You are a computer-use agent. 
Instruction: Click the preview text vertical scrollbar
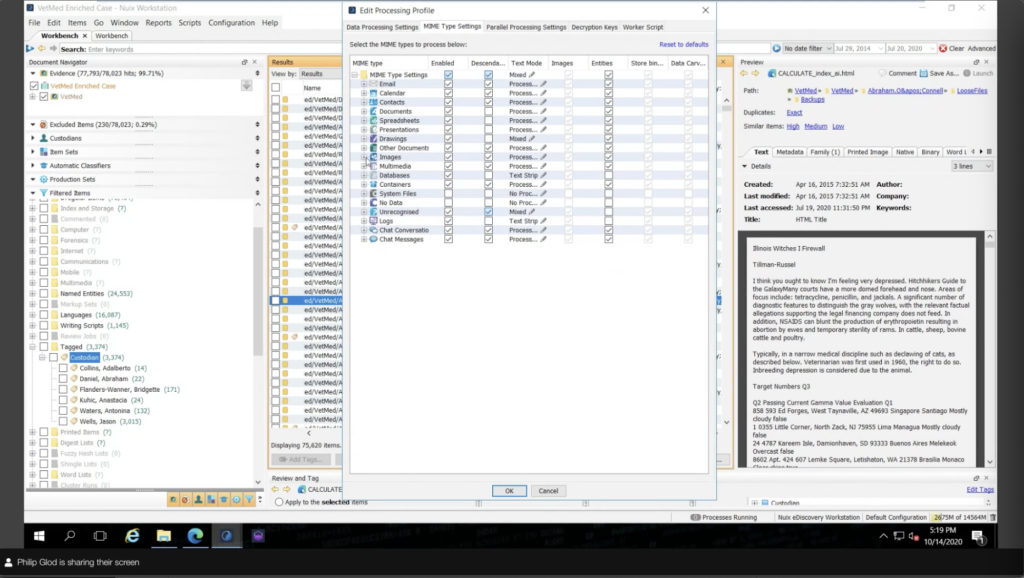tap(990, 349)
